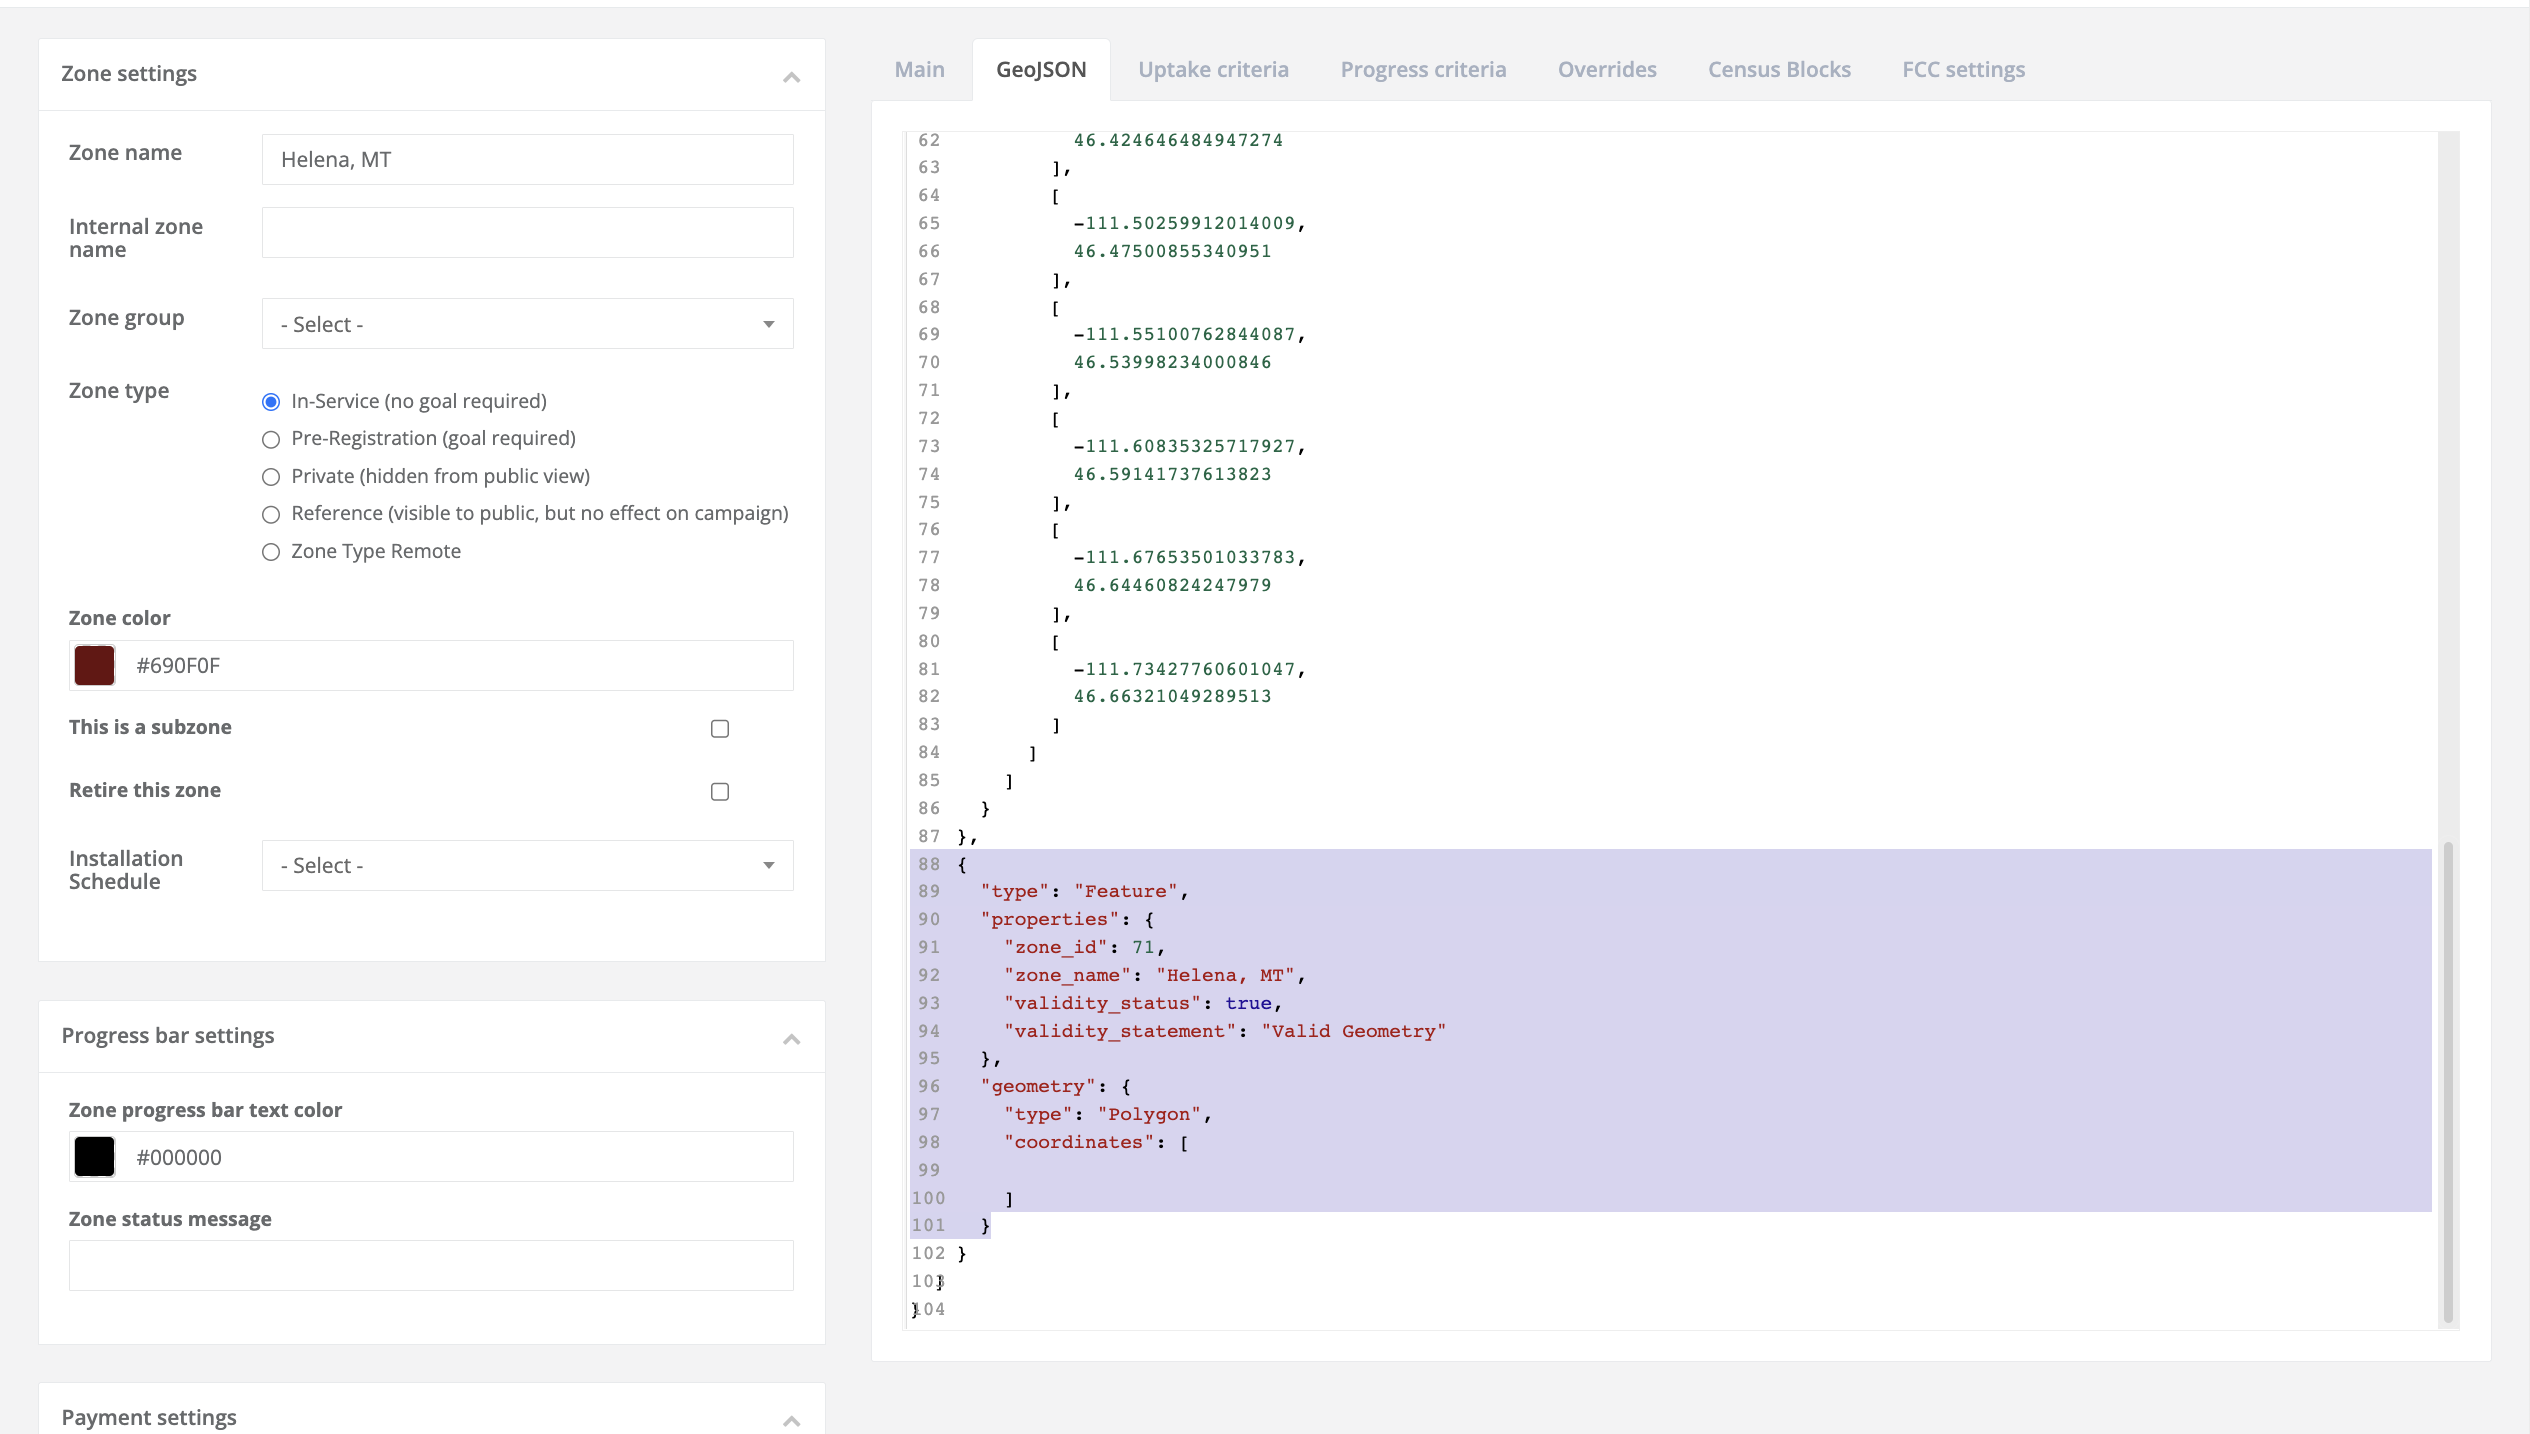Click the black progress bar text color swatch
This screenshot has width=2530, height=1434.
click(x=93, y=1156)
